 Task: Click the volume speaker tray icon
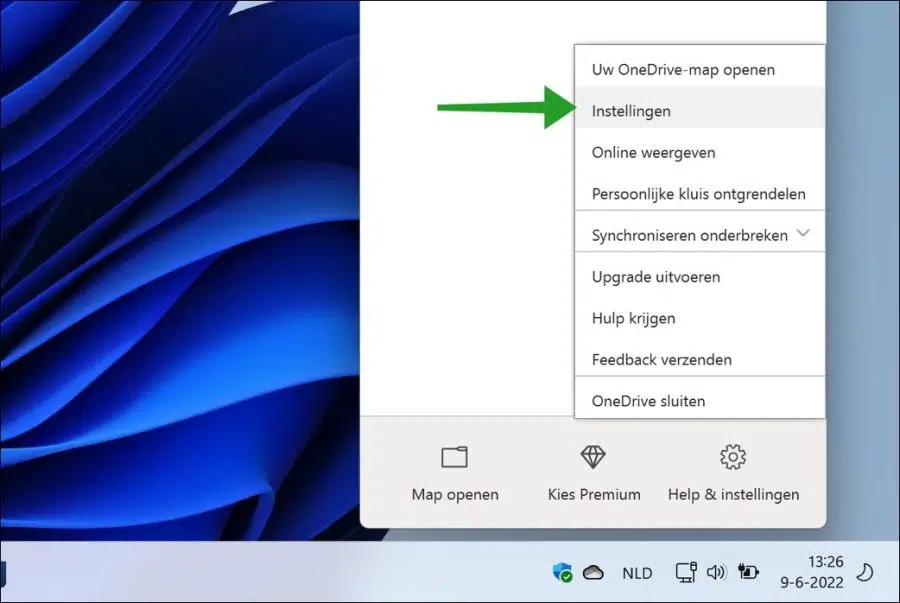click(x=716, y=572)
